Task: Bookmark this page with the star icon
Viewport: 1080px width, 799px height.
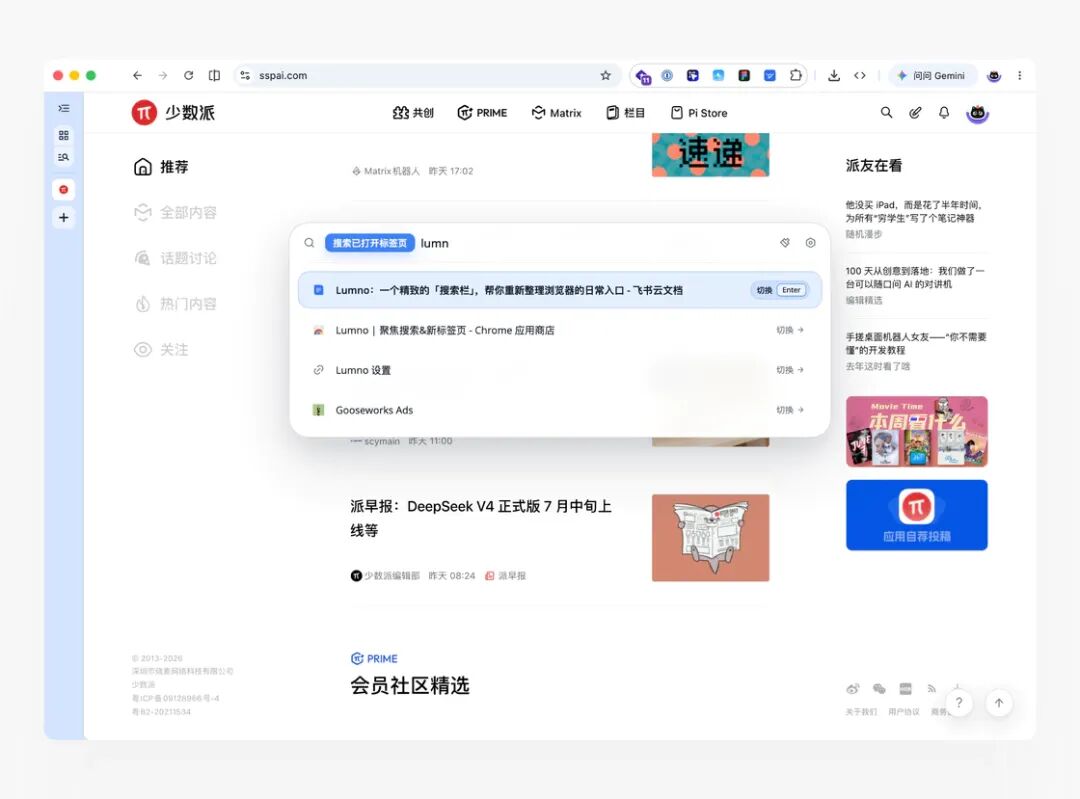Action: click(605, 76)
